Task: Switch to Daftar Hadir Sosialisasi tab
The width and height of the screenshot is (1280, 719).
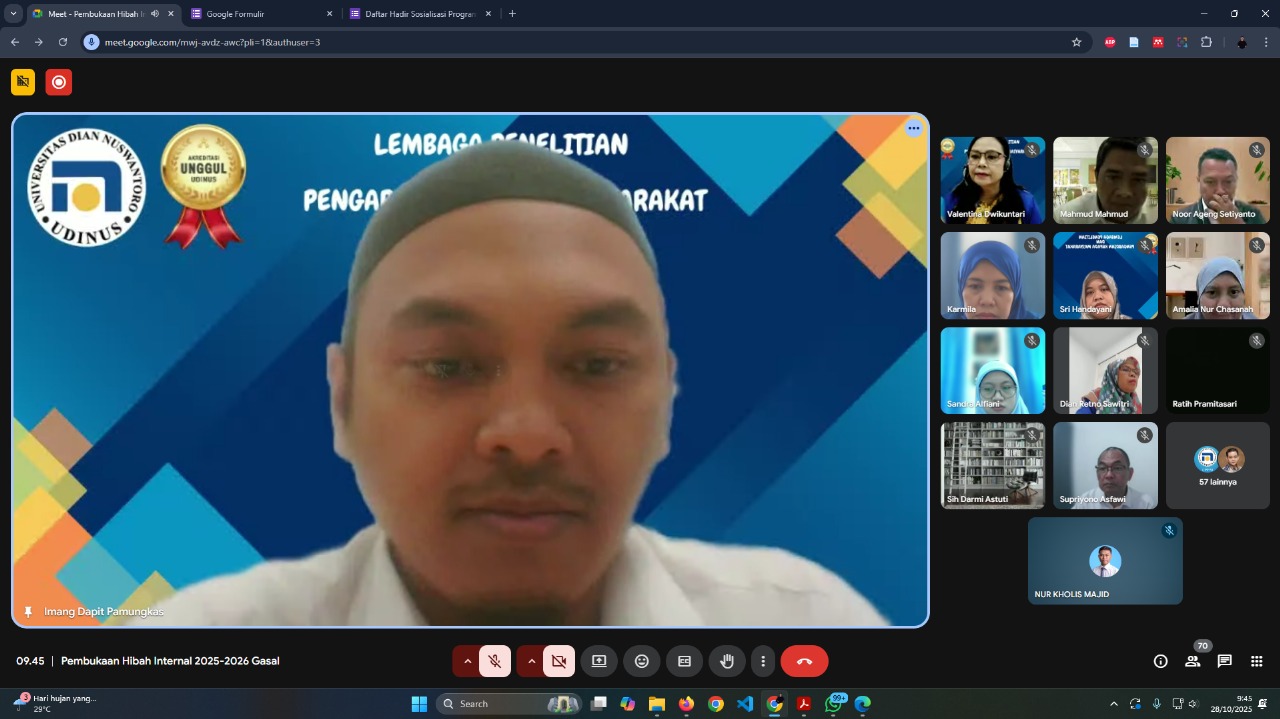Action: click(x=419, y=14)
